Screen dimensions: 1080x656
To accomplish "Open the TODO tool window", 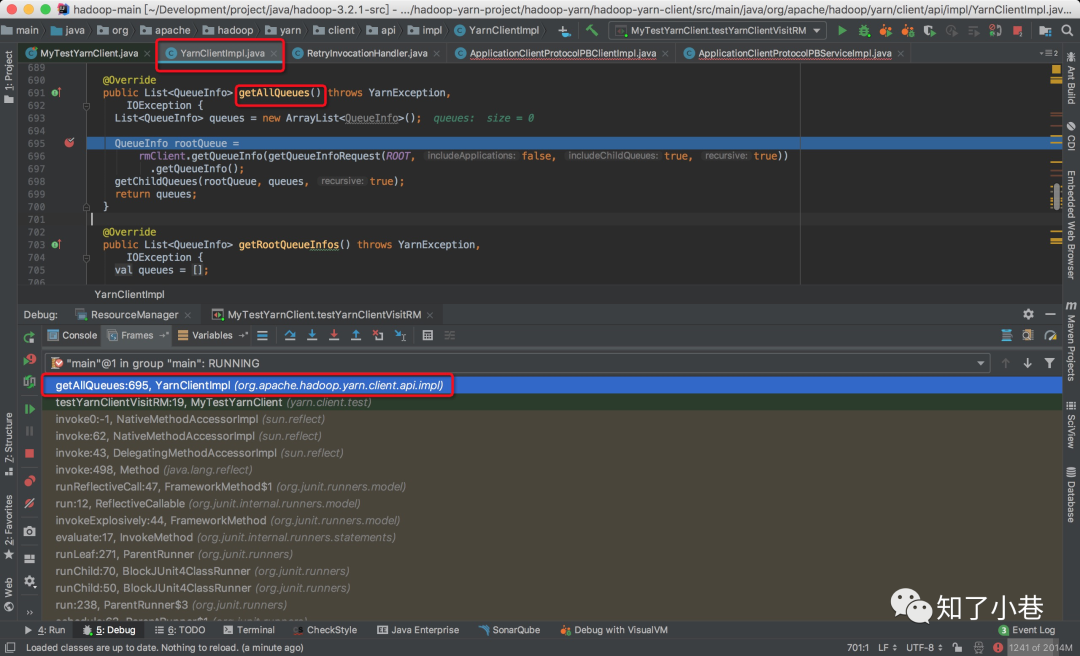I will click(180, 630).
